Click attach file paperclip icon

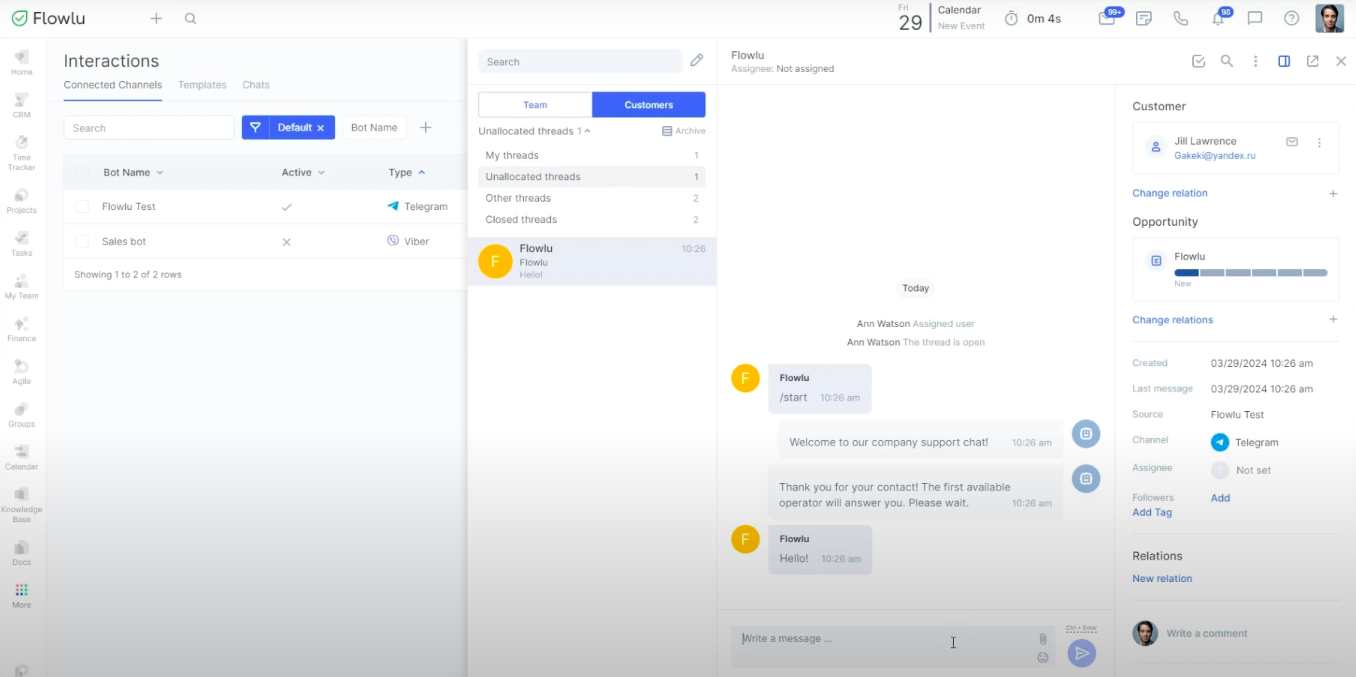click(1043, 639)
